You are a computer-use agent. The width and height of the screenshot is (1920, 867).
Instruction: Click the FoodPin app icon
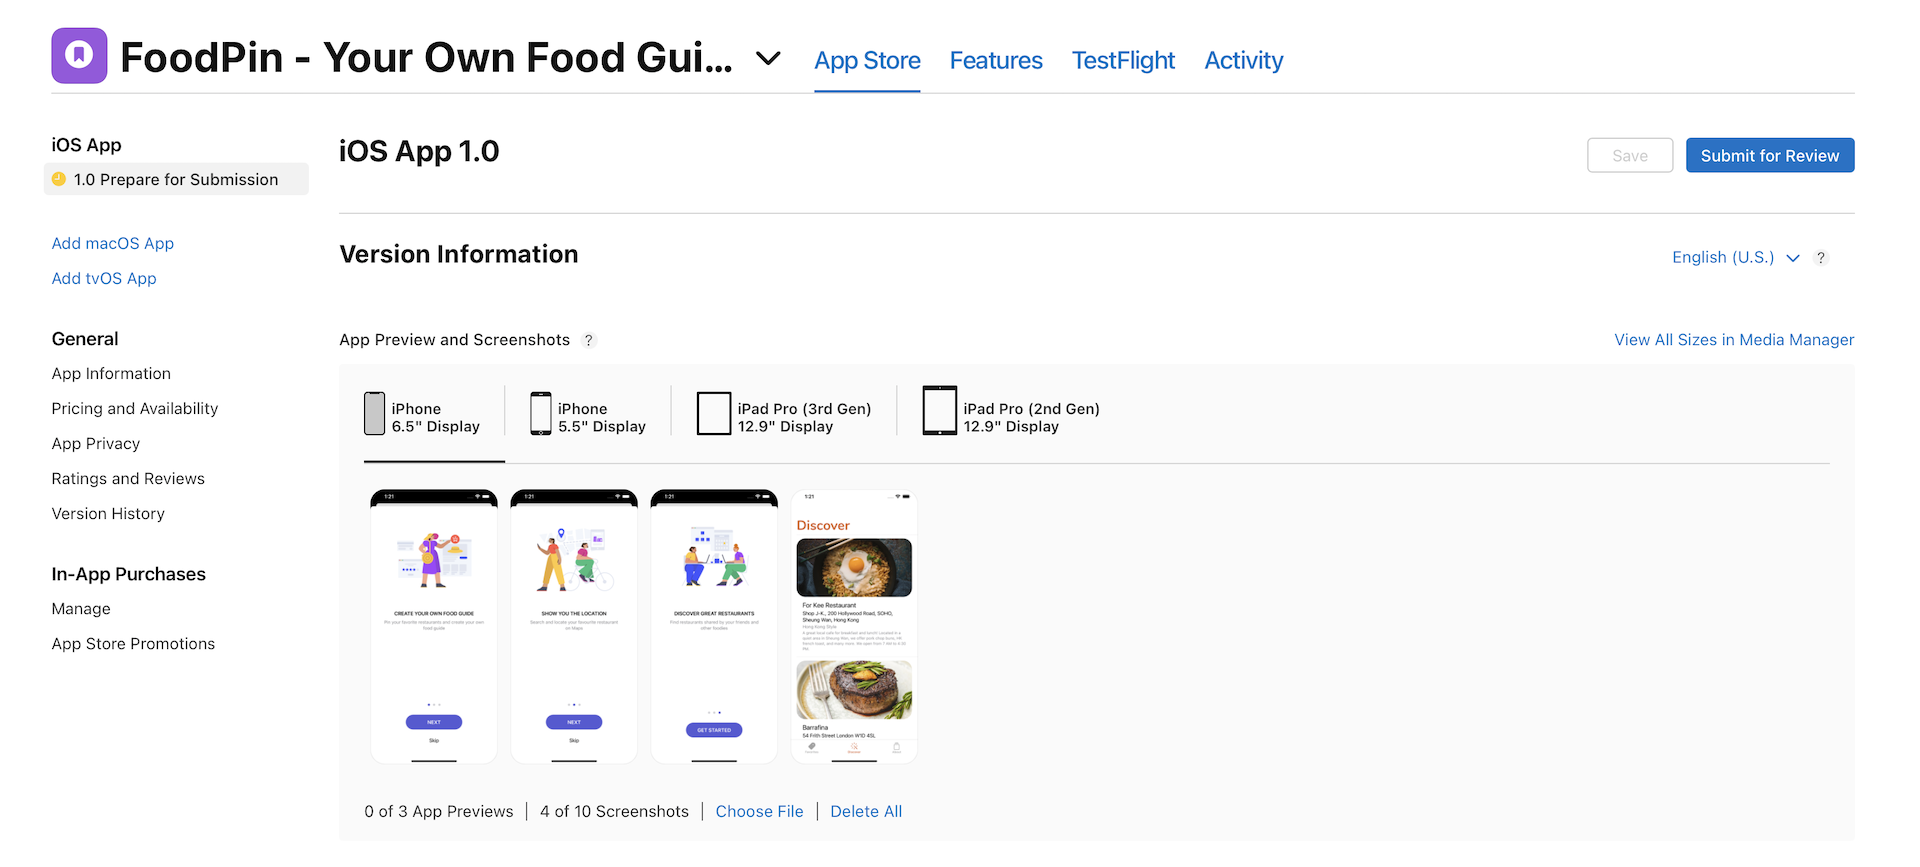pos(78,55)
